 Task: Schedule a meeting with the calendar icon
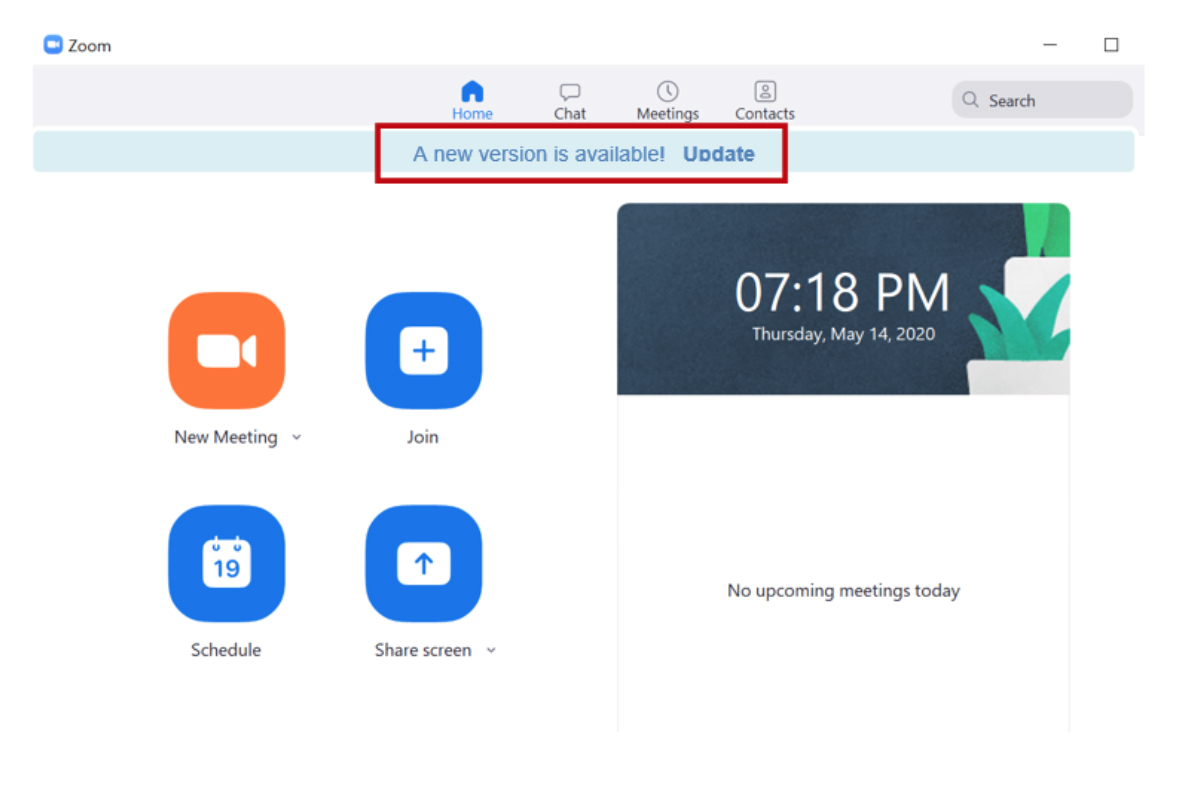tap(226, 564)
